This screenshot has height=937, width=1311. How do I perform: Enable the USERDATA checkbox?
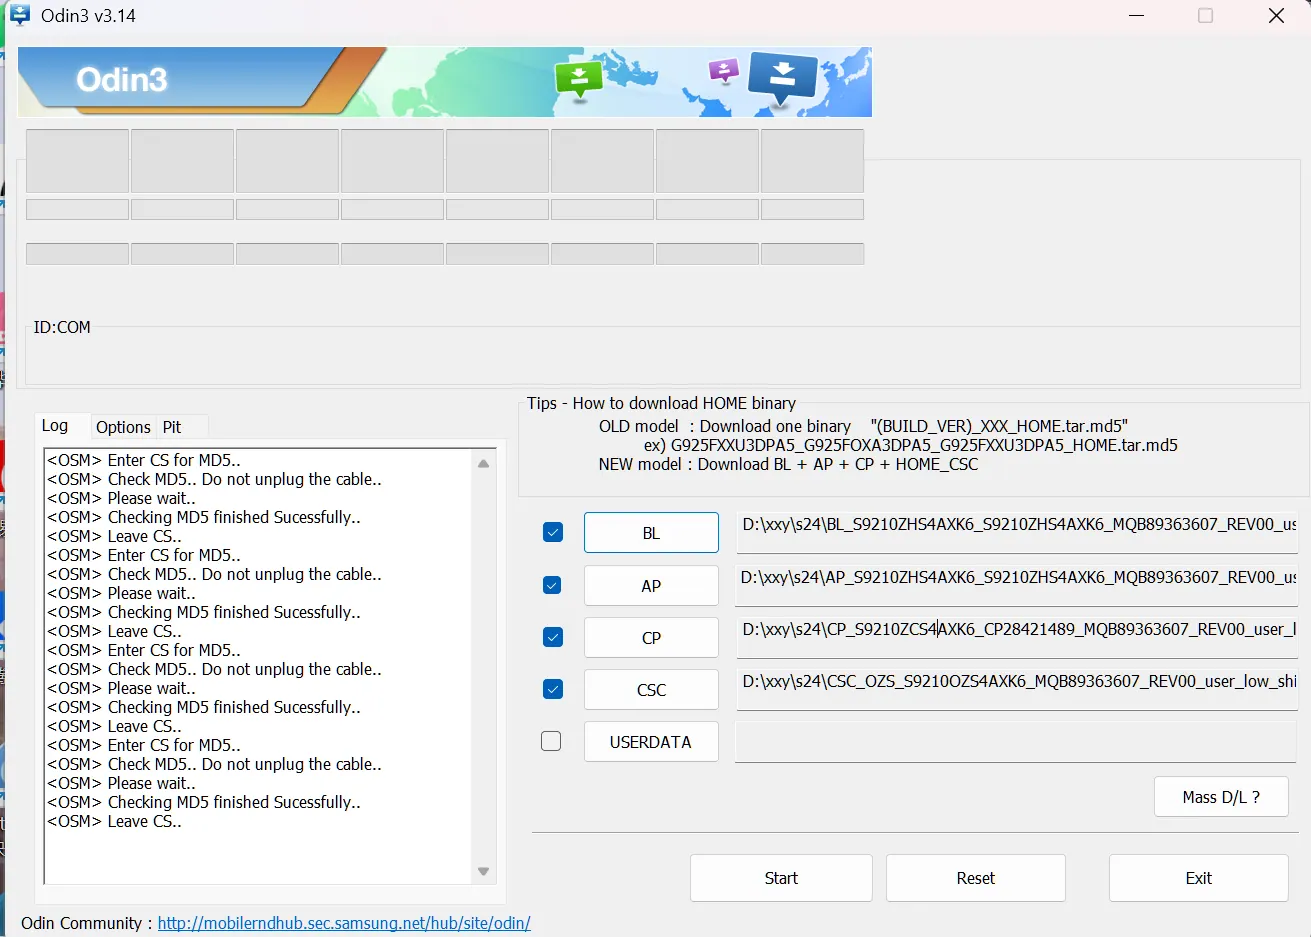[x=551, y=741]
